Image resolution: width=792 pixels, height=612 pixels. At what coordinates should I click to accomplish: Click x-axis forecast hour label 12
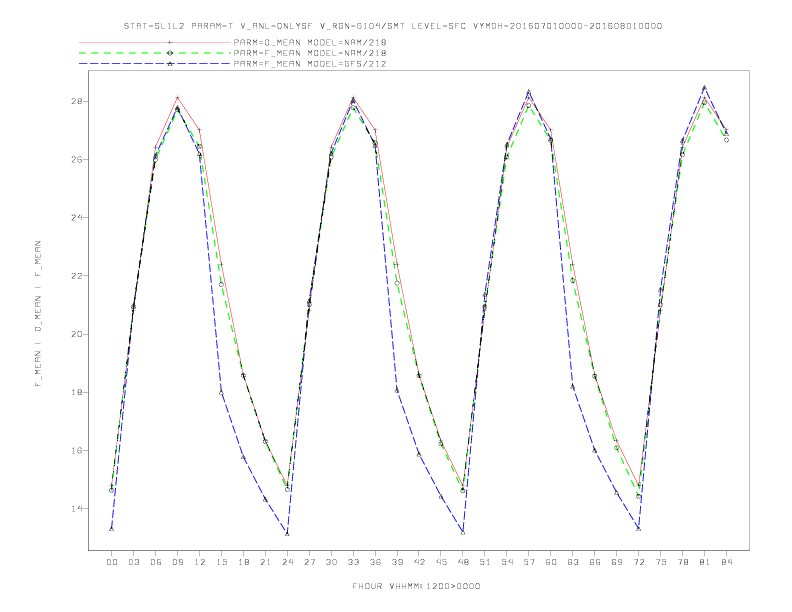(x=200, y=562)
